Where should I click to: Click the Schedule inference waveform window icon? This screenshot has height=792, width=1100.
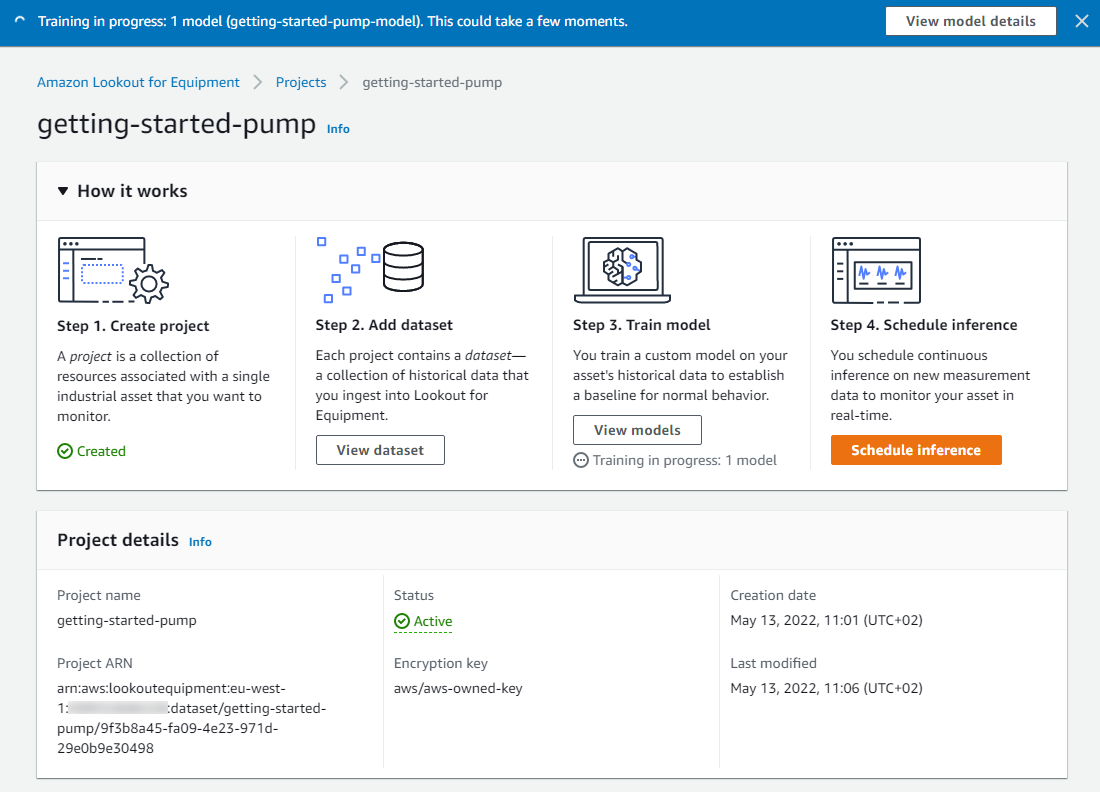(x=876, y=270)
